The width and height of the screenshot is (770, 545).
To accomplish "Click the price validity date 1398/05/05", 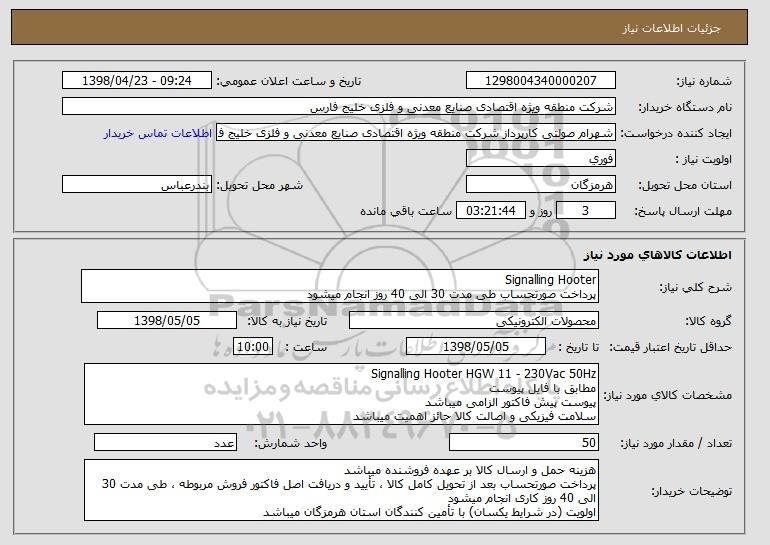I will [x=476, y=347].
